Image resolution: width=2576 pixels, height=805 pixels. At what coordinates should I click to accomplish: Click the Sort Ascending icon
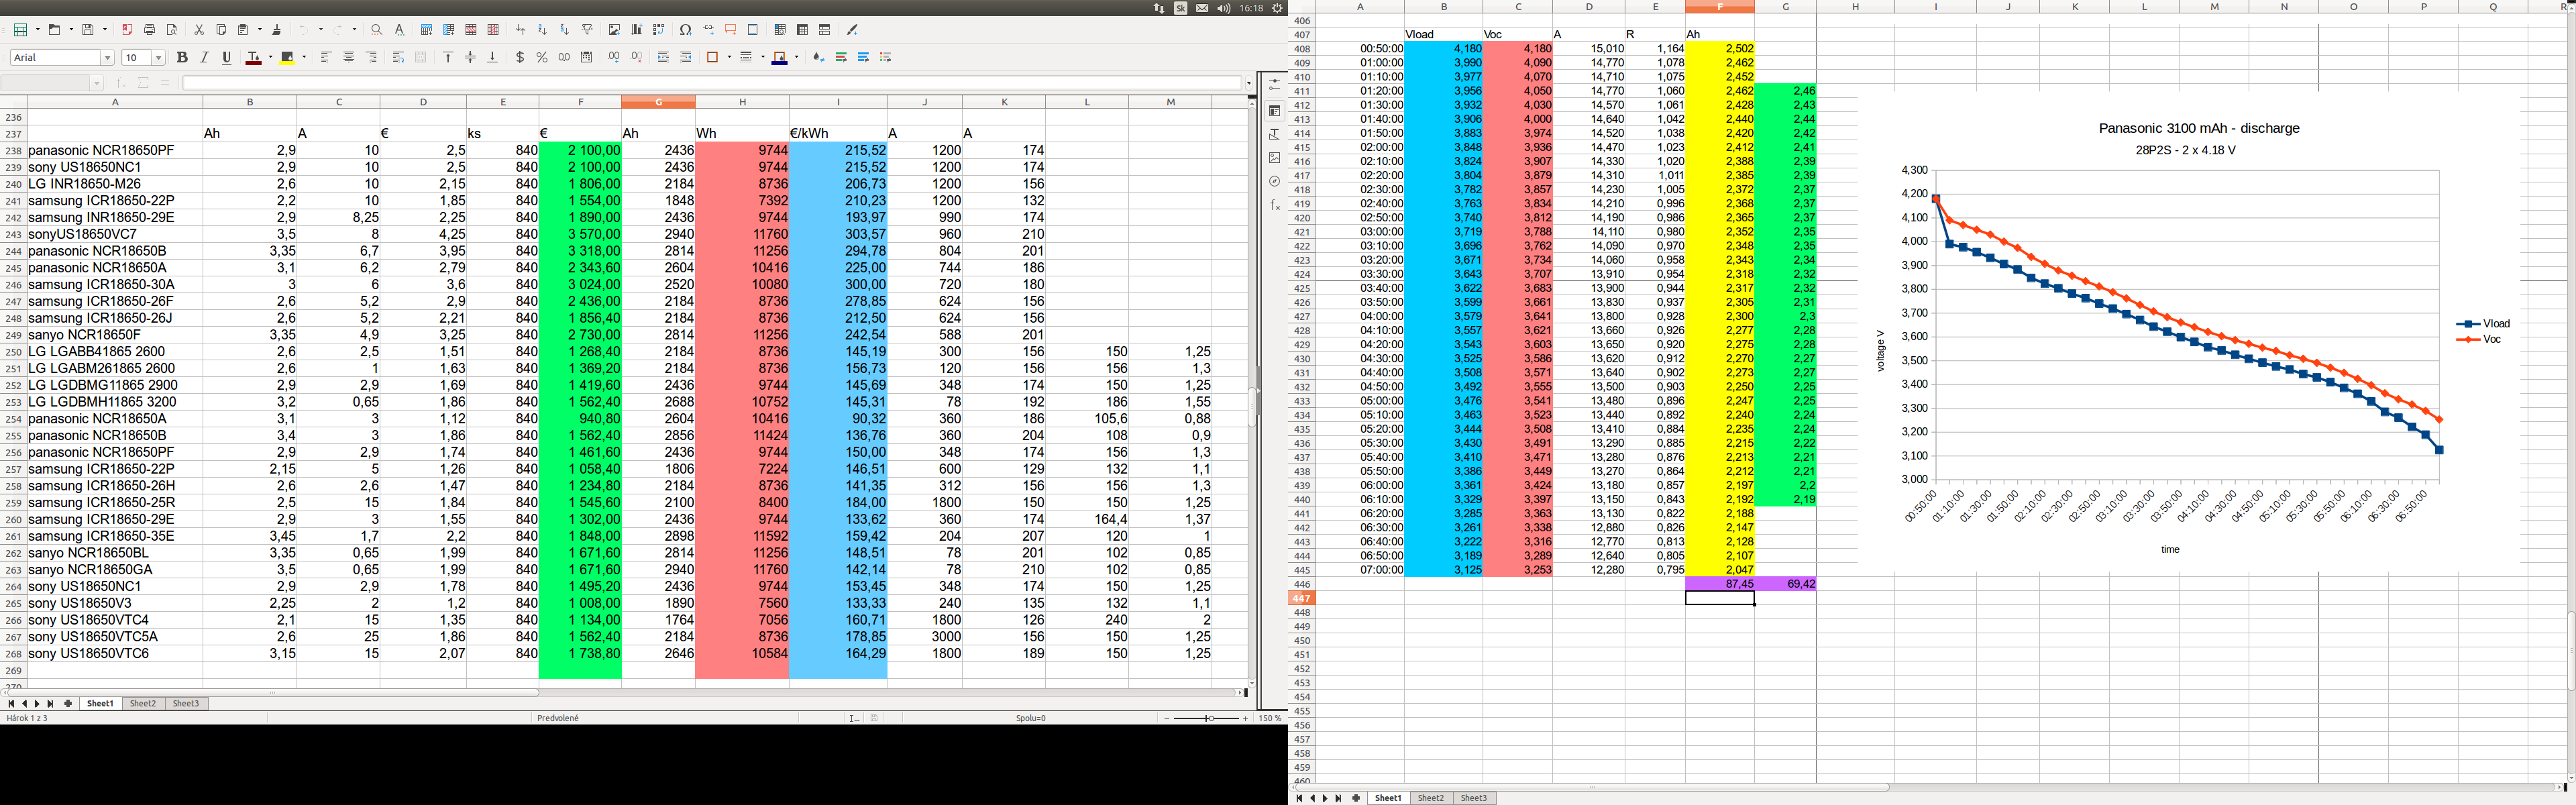pos(542,30)
